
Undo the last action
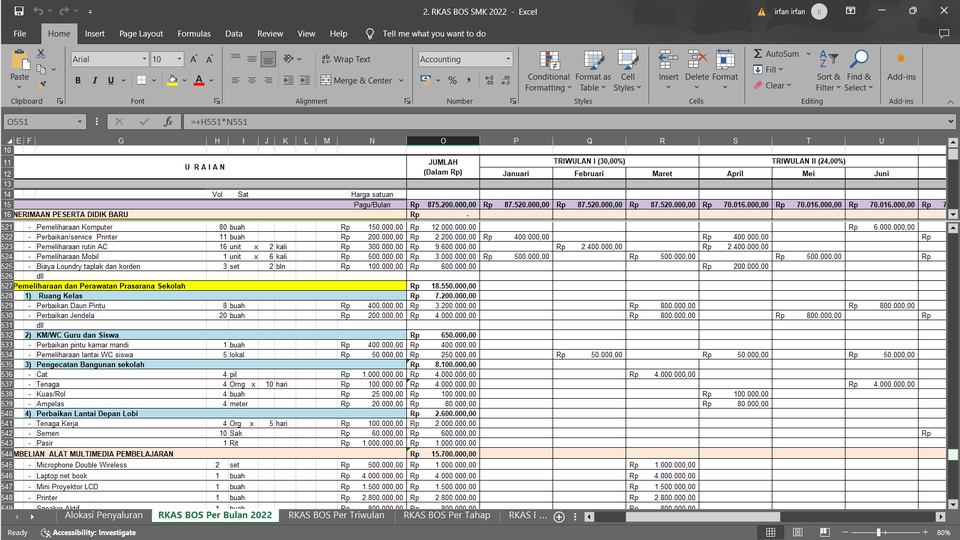point(38,11)
